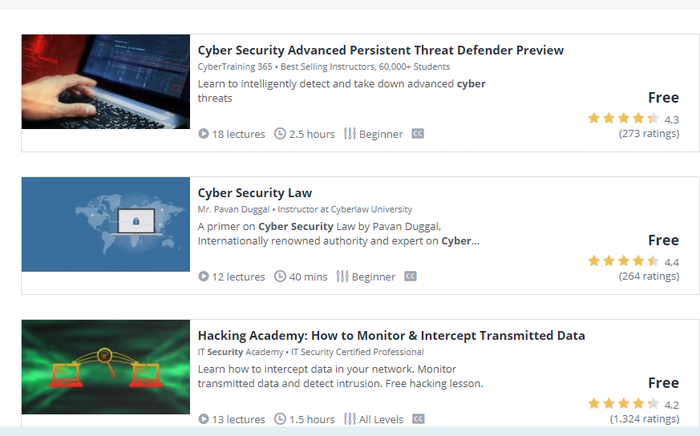
Task: Click instructor name Mr. Pavan Duggal
Action: [238, 210]
